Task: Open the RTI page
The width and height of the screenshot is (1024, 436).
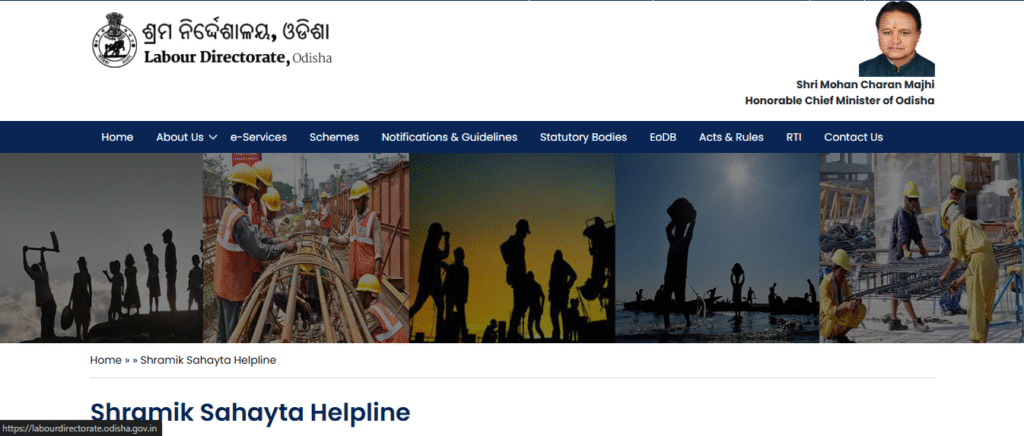Action: [x=793, y=137]
